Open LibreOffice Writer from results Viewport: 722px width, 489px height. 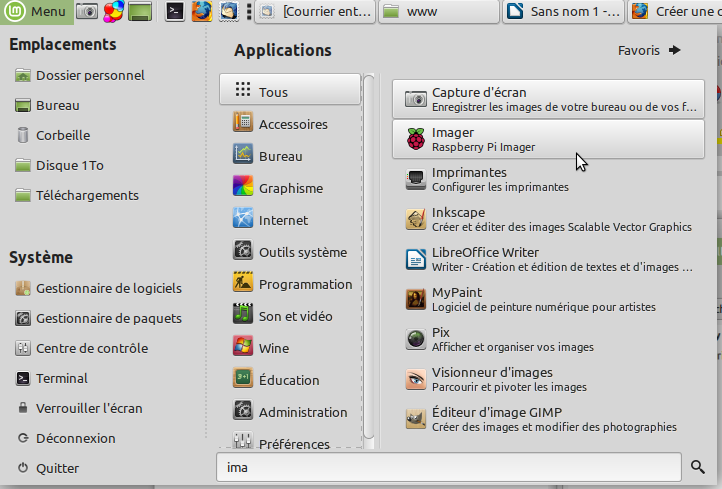(548, 259)
